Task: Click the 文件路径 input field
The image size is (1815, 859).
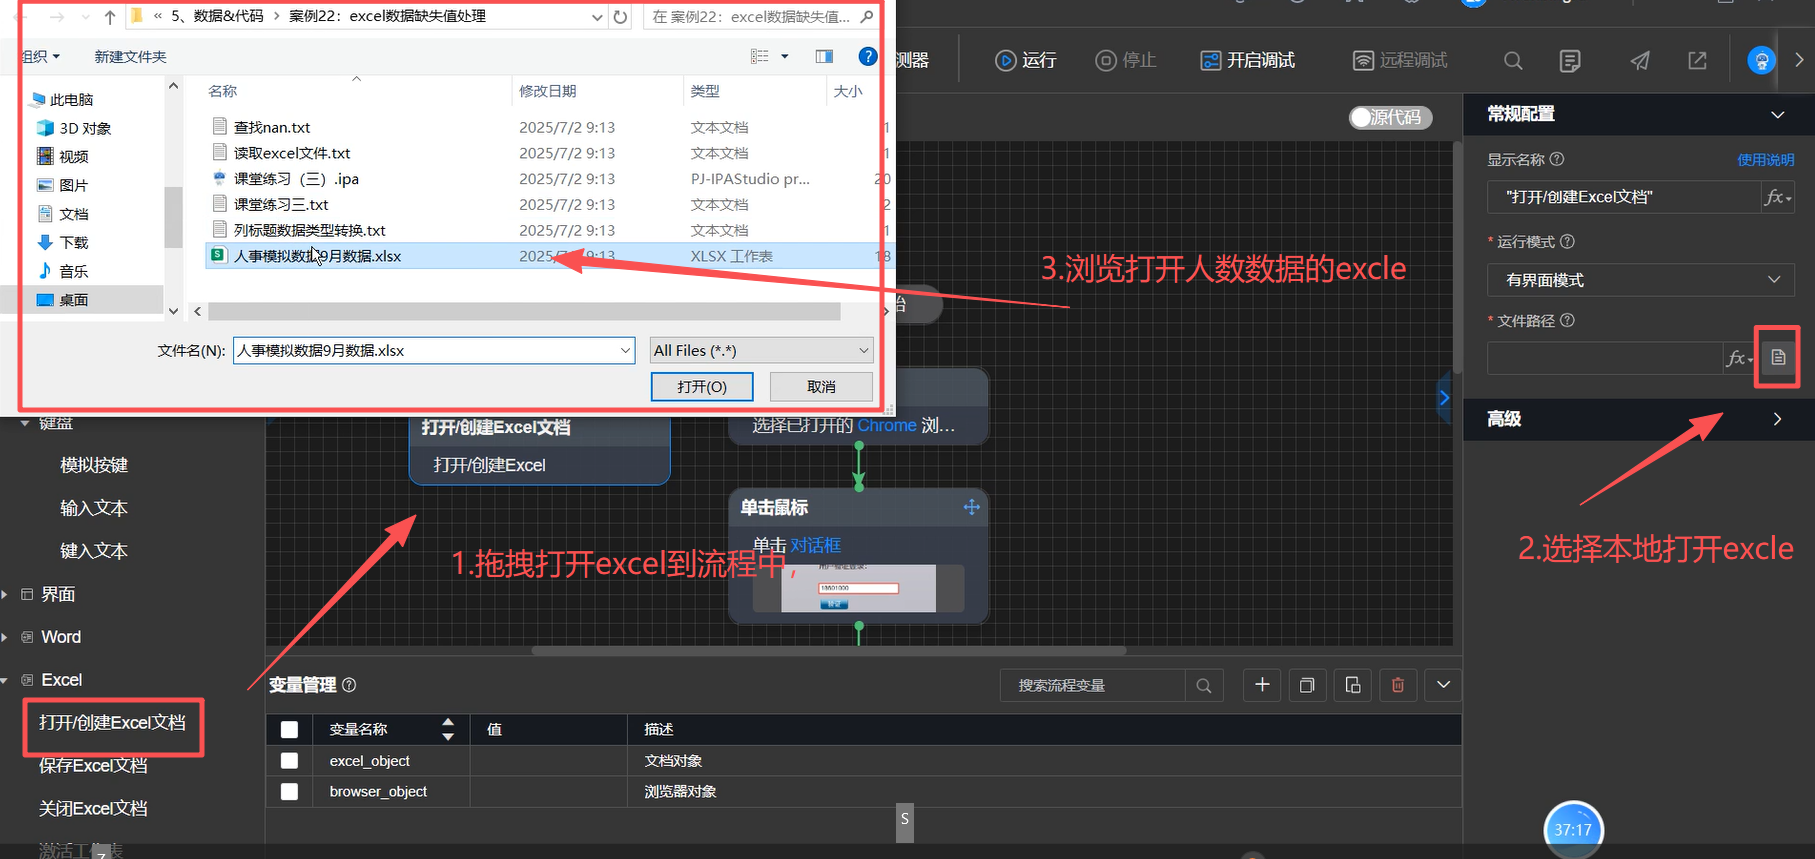Action: coord(1603,358)
